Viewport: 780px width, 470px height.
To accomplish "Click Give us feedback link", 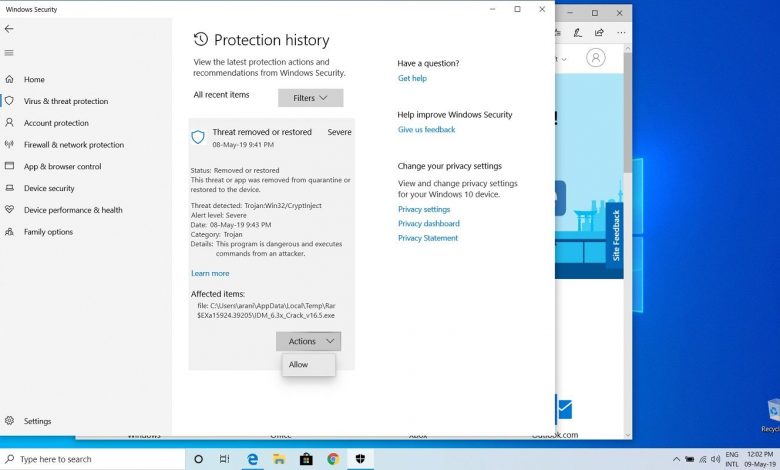I will click(x=426, y=130).
